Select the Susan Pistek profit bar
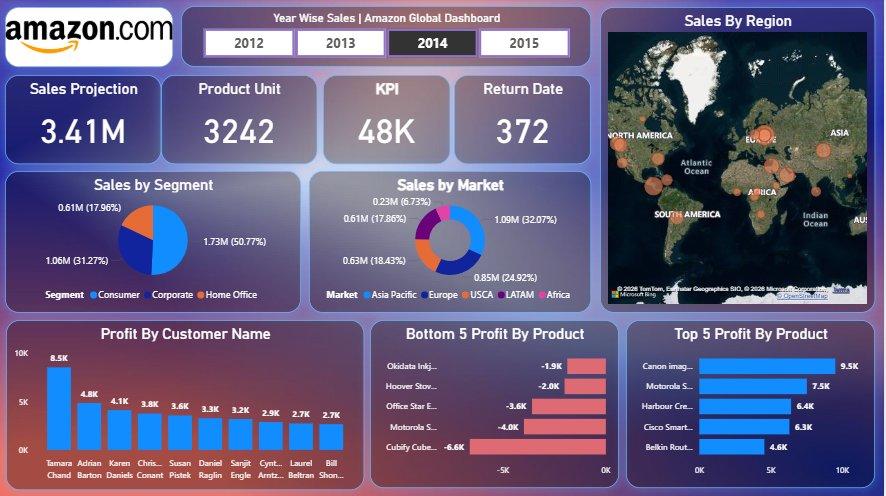This screenshot has height=496, width=886. click(180, 433)
